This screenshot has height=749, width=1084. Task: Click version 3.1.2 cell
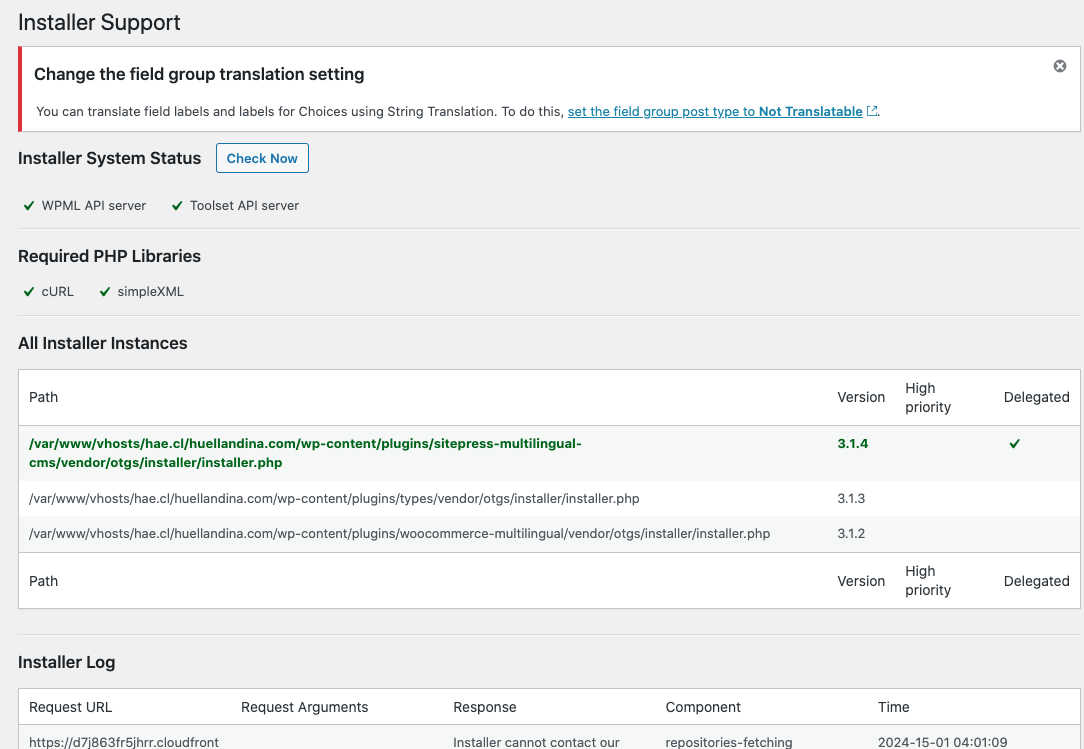pos(851,534)
